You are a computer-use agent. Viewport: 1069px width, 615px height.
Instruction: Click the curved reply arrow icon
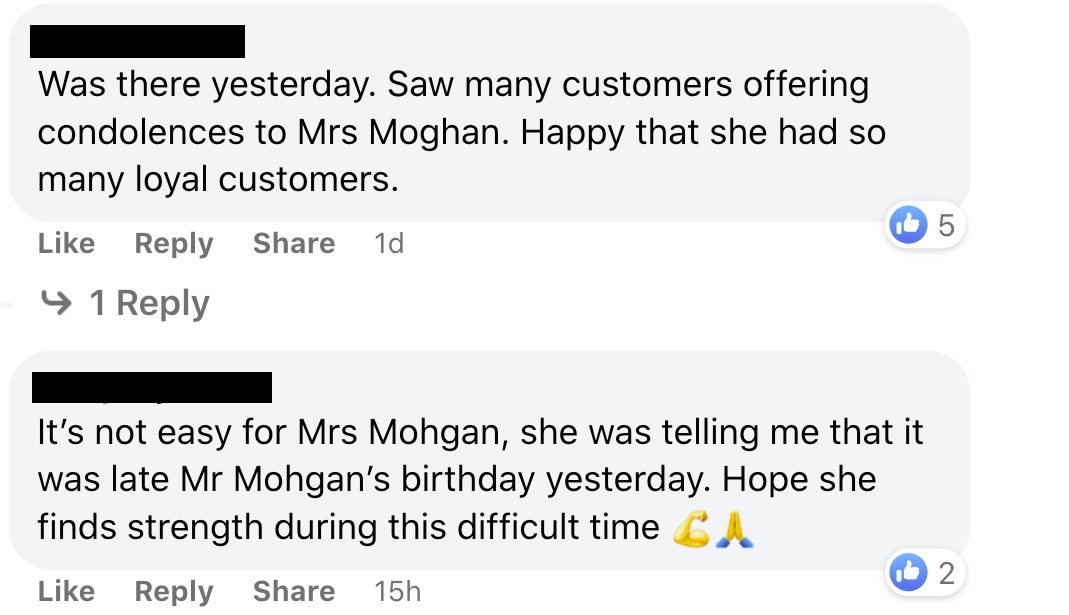(x=58, y=302)
